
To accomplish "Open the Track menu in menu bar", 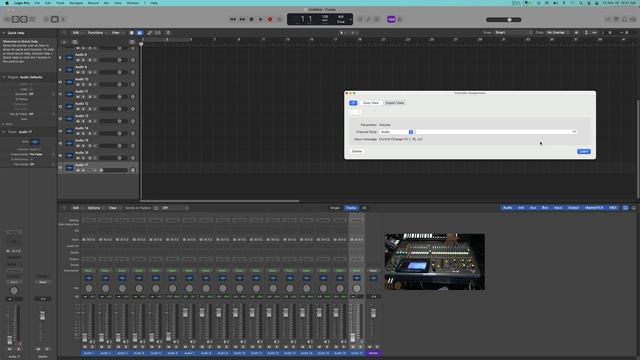I will (60, 3).
